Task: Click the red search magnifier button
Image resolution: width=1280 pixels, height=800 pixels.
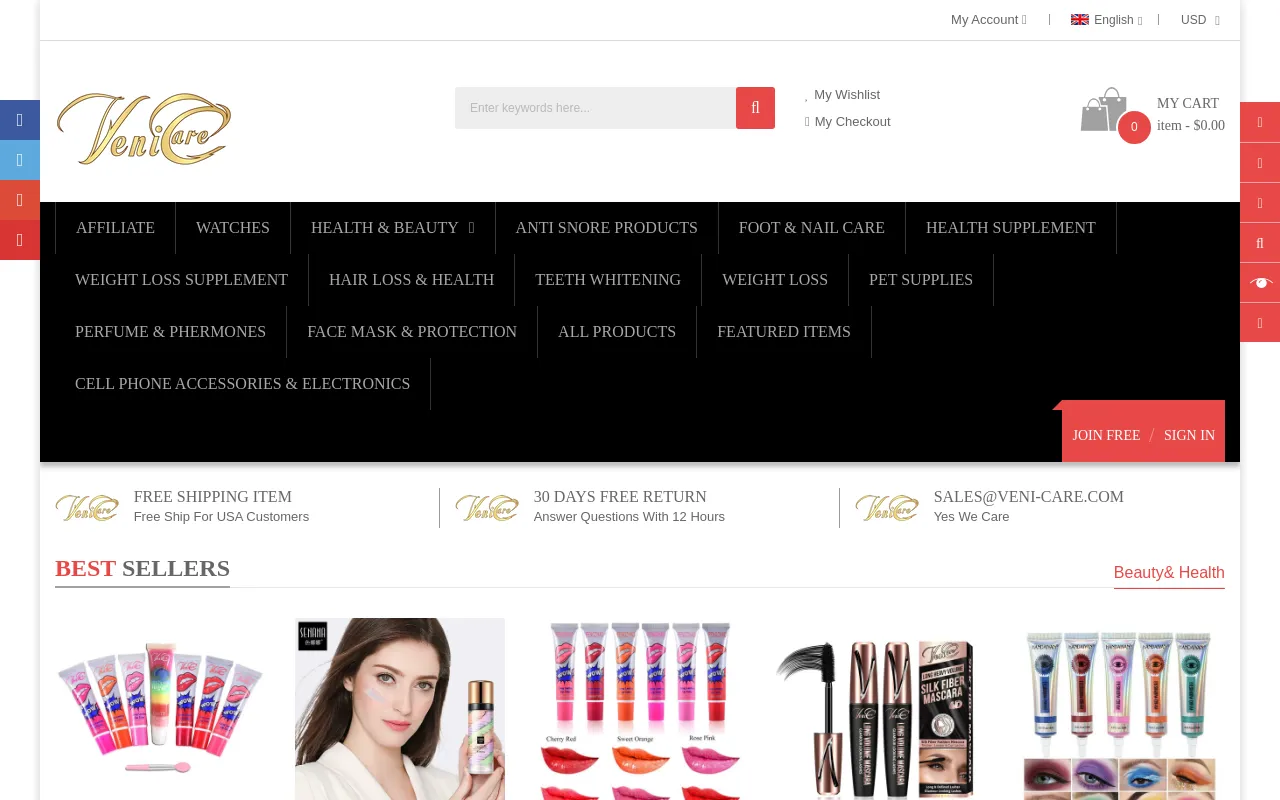Action: pyautogui.click(x=755, y=108)
